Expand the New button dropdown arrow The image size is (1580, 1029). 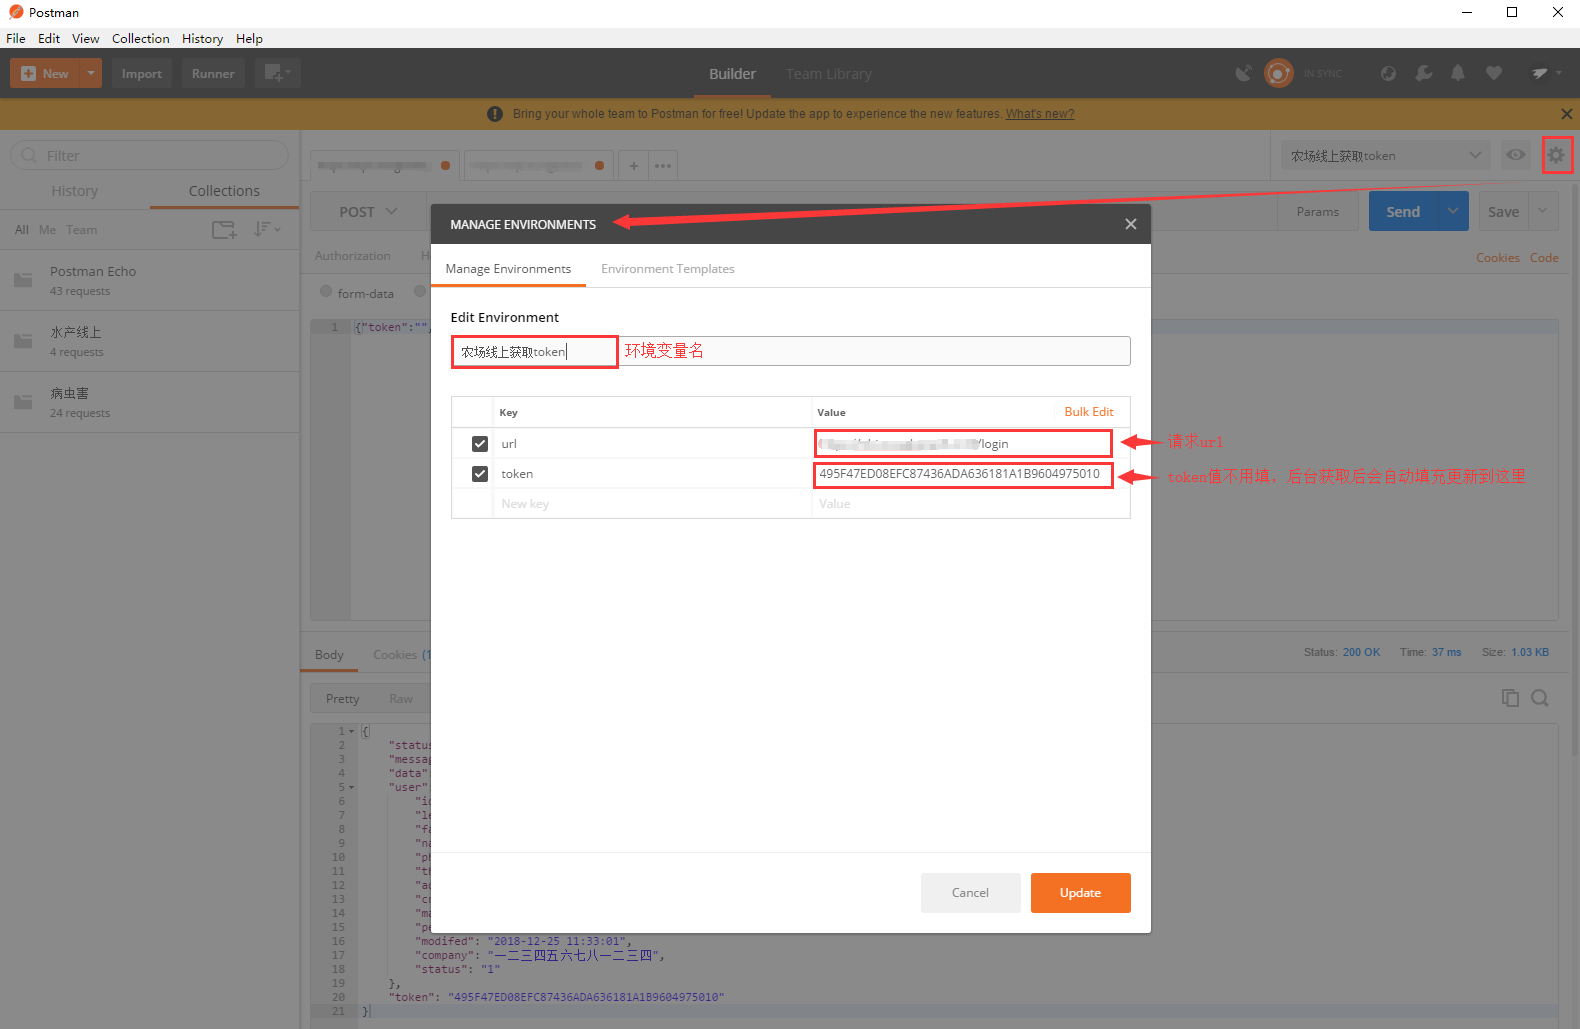(x=91, y=73)
